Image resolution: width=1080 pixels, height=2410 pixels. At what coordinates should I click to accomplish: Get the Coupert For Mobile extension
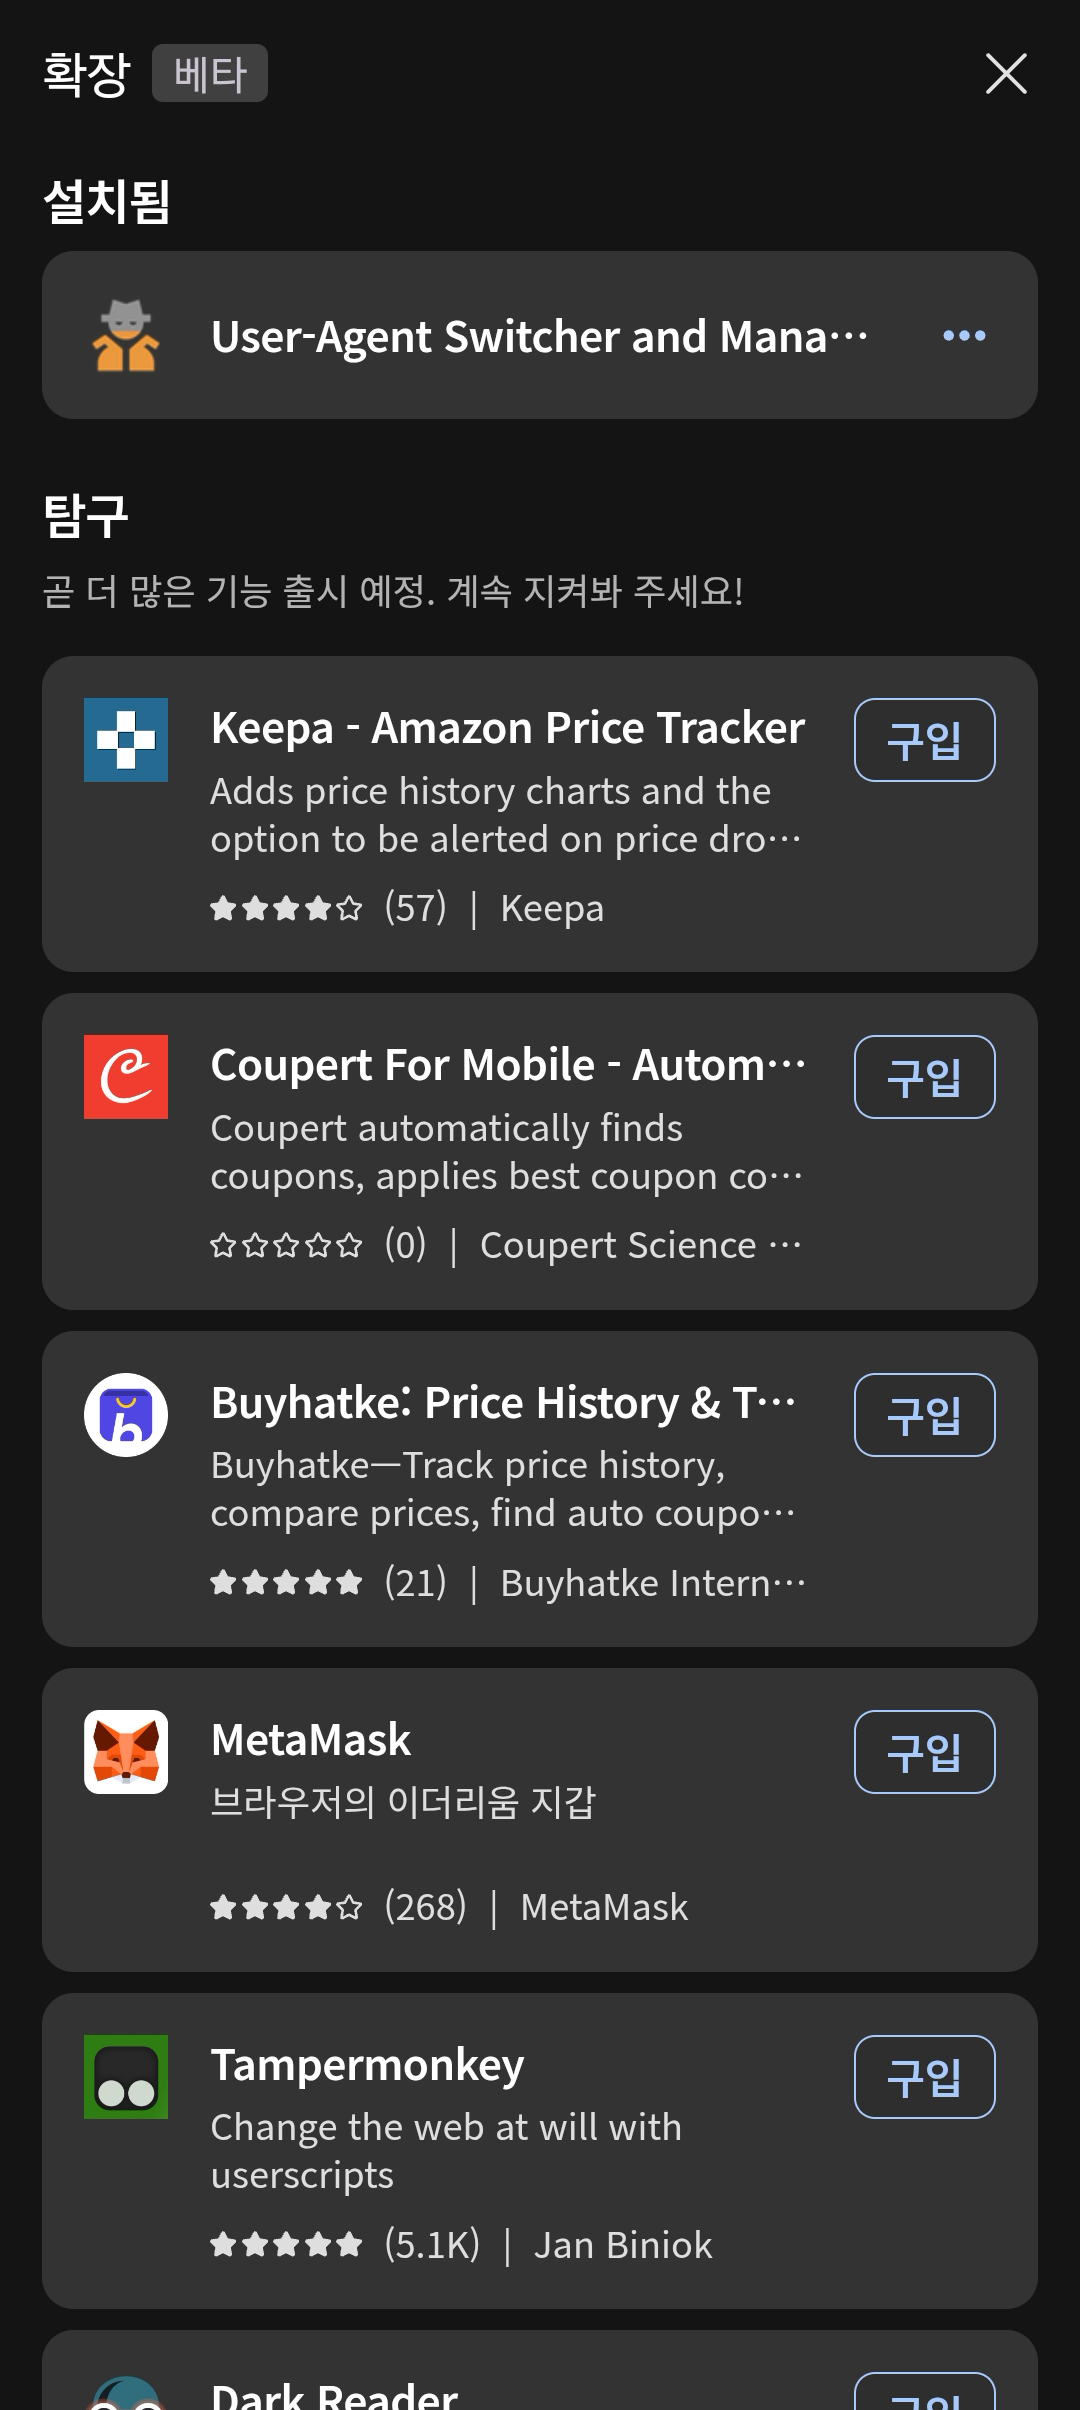(924, 1077)
